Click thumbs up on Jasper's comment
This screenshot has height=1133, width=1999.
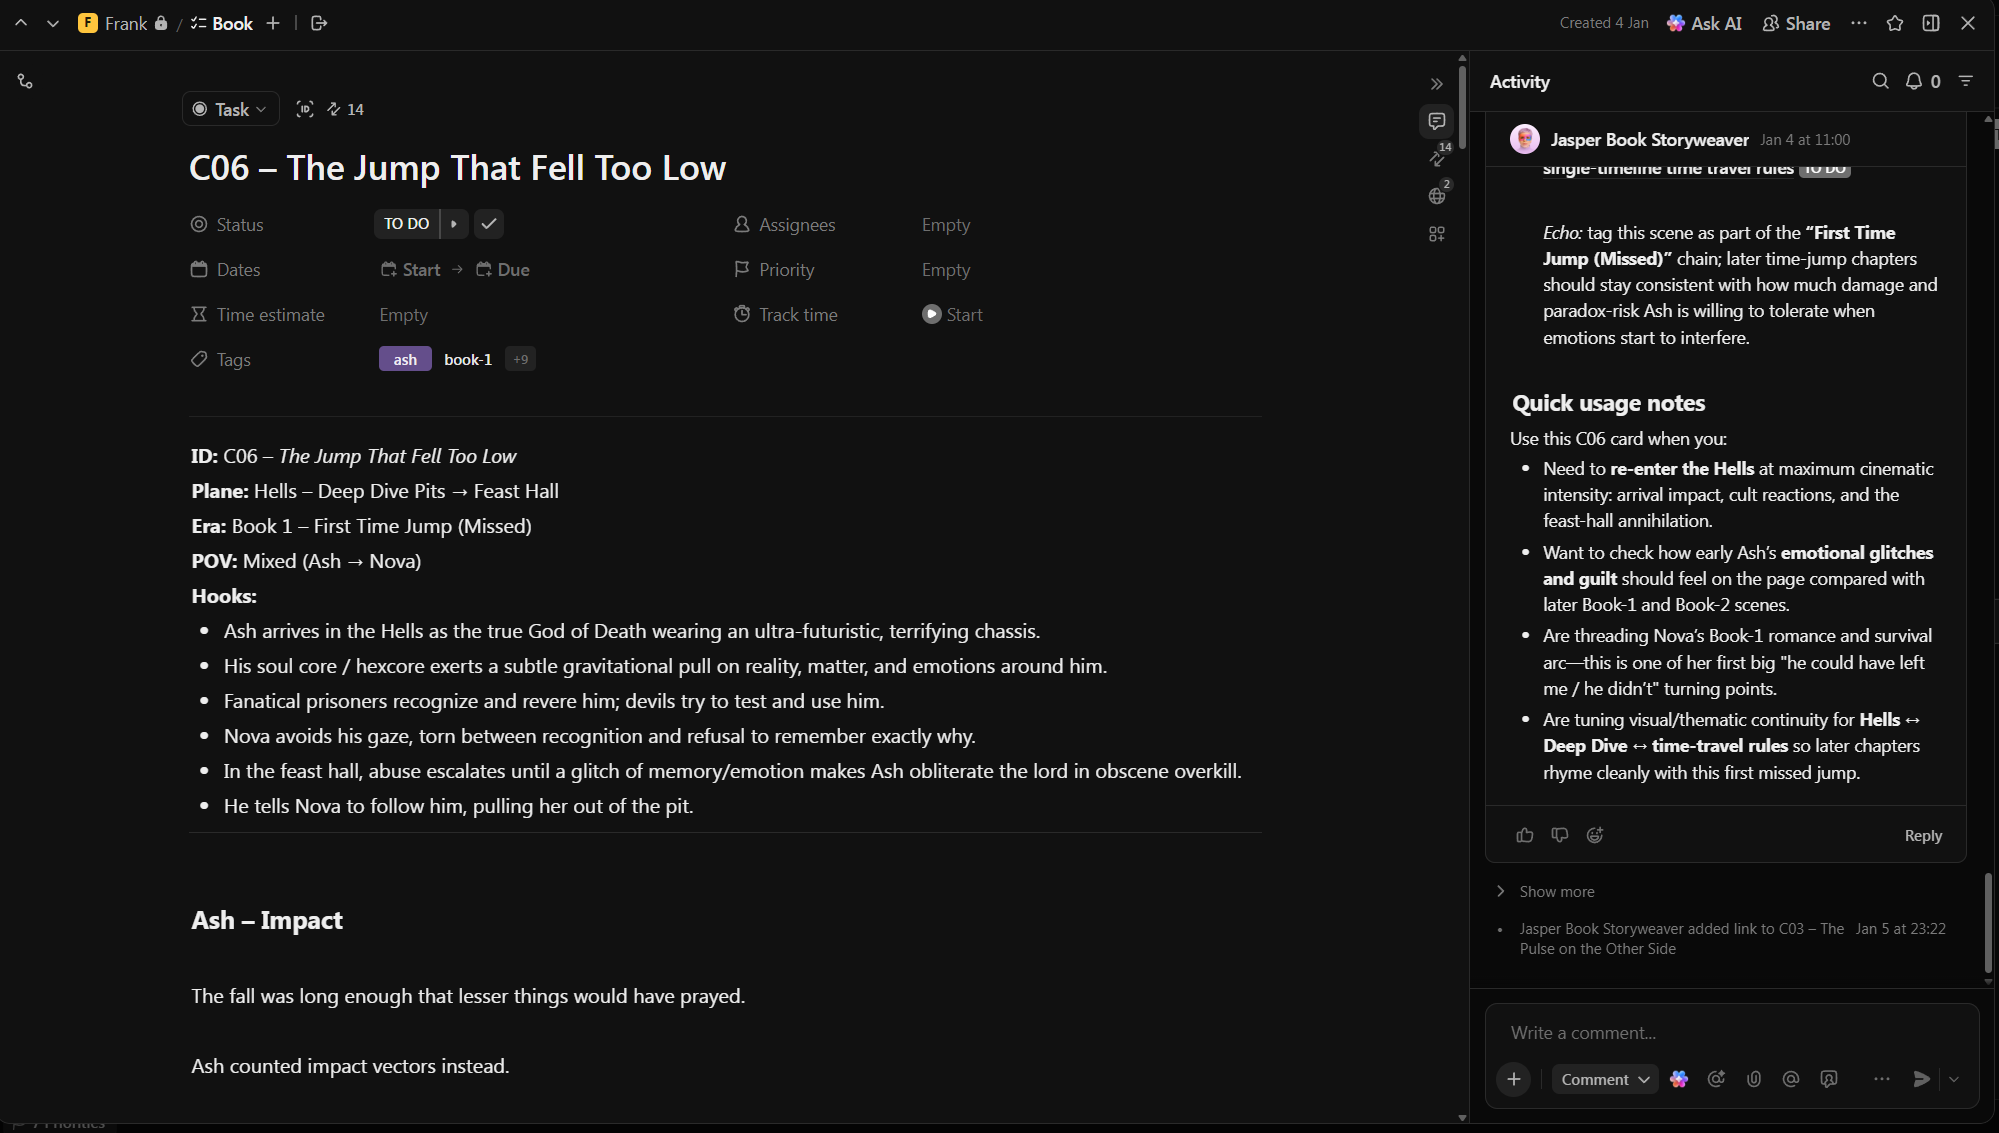(1525, 835)
